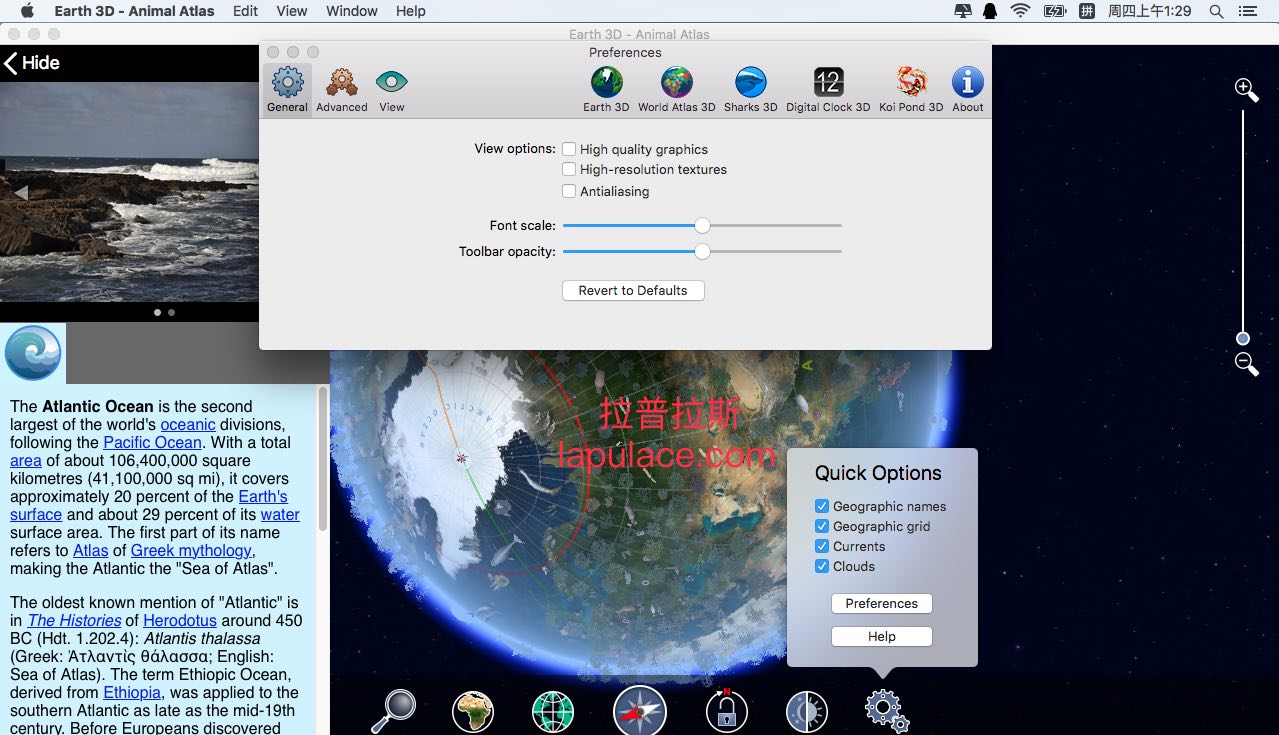This screenshot has width=1279, height=735.
Task: Uncheck Geographic grid in Quick Options
Action: (822, 526)
